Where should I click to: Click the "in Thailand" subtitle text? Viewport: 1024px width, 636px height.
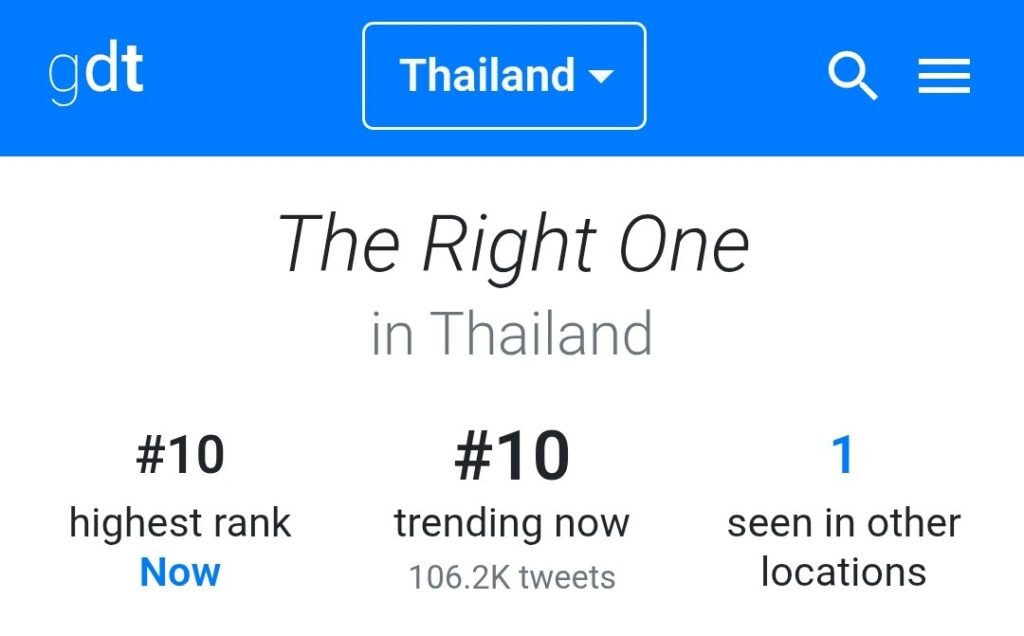tap(511, 333)
